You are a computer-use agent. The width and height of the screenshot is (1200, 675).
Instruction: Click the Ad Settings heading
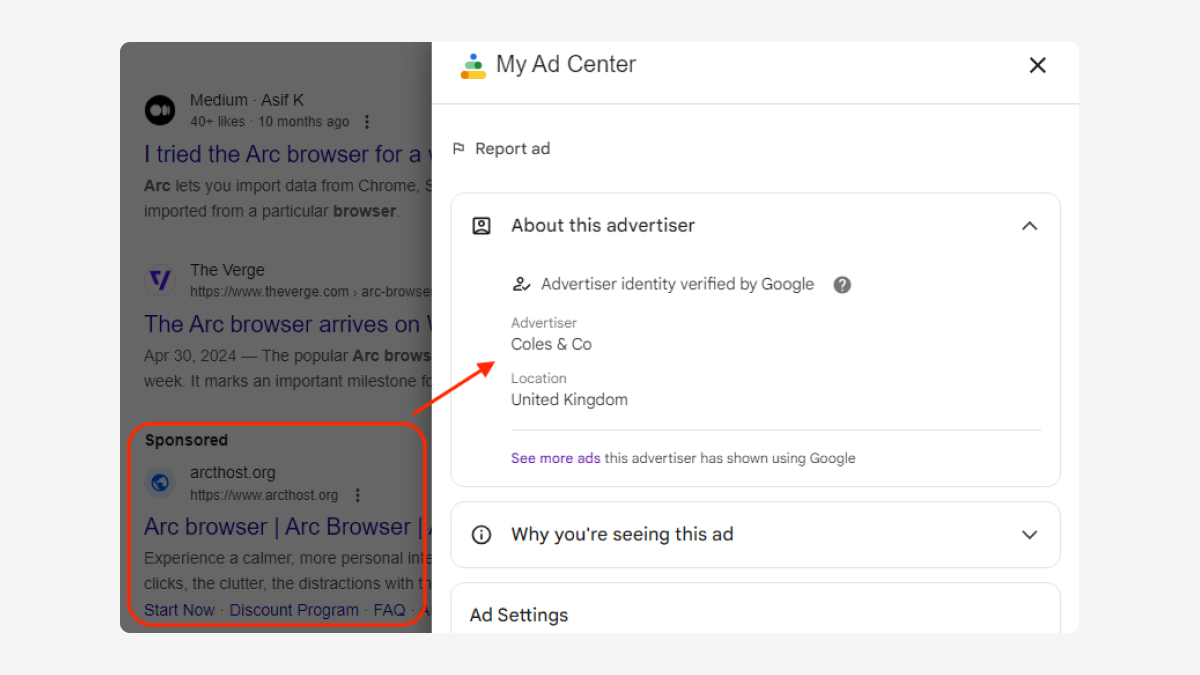519,615
